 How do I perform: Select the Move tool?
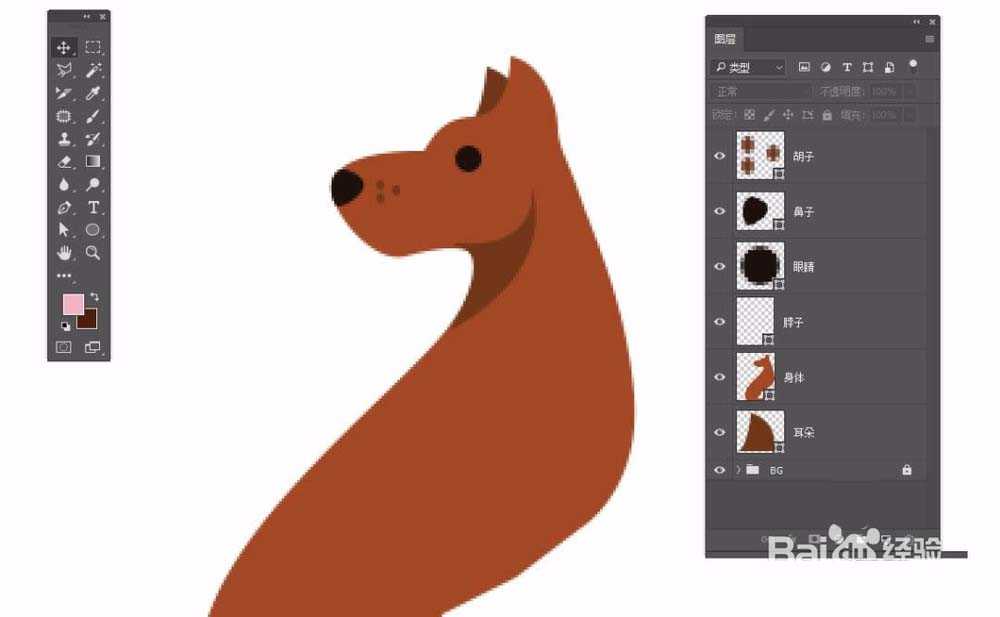[x=64, y=47]
